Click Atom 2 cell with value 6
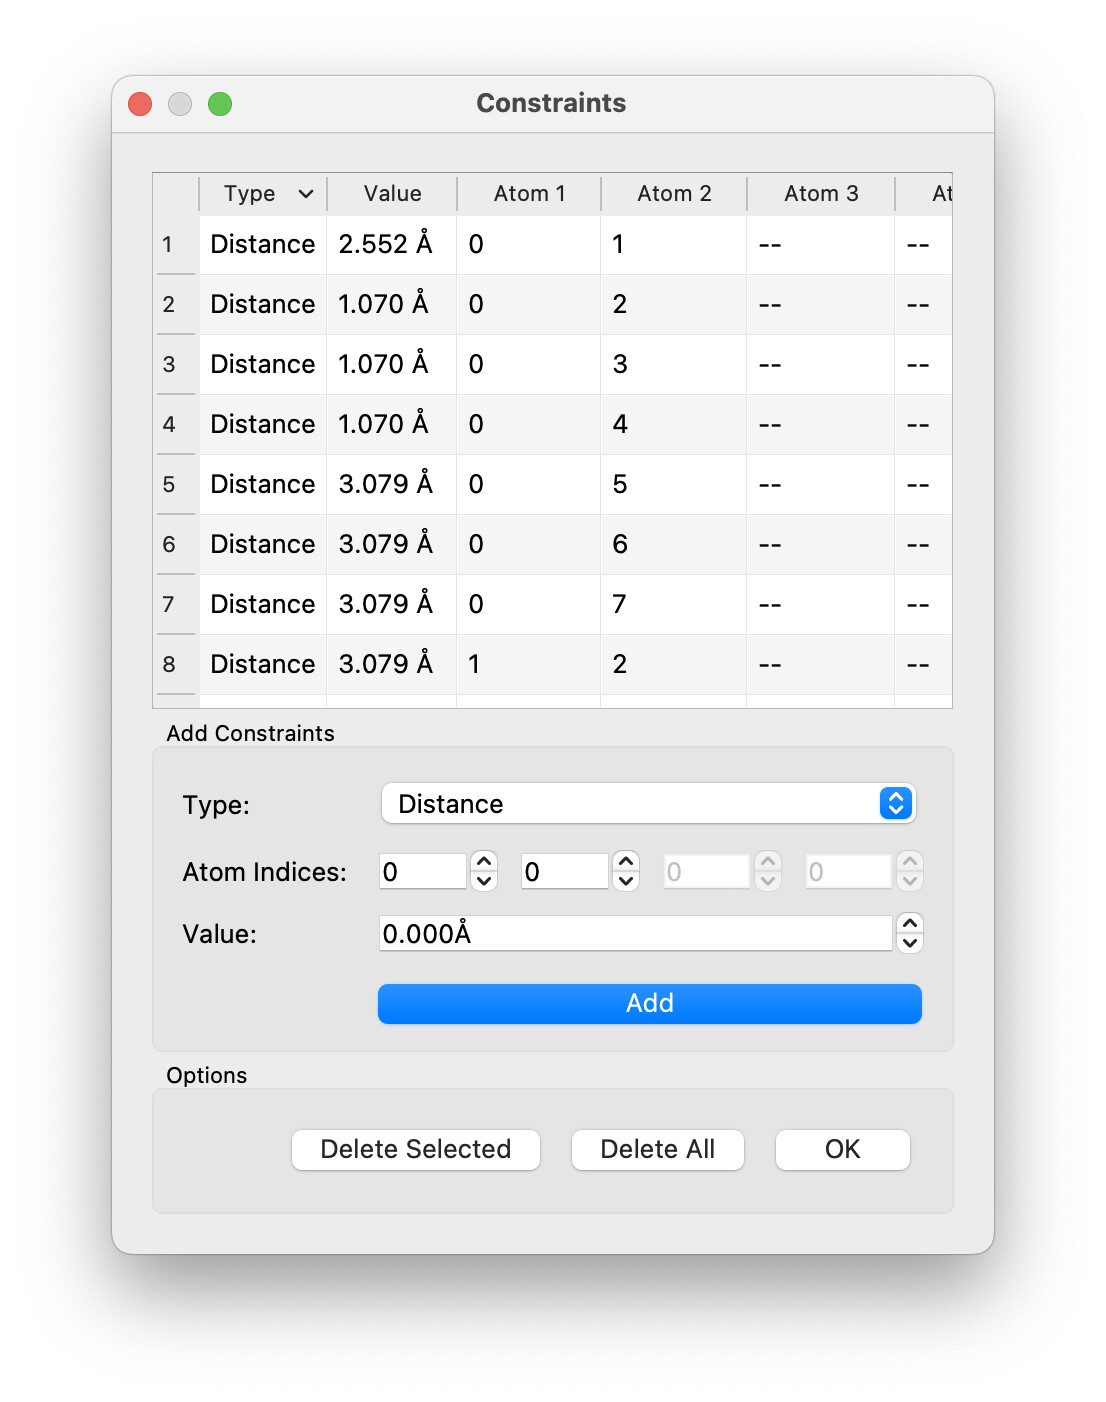 674,544
